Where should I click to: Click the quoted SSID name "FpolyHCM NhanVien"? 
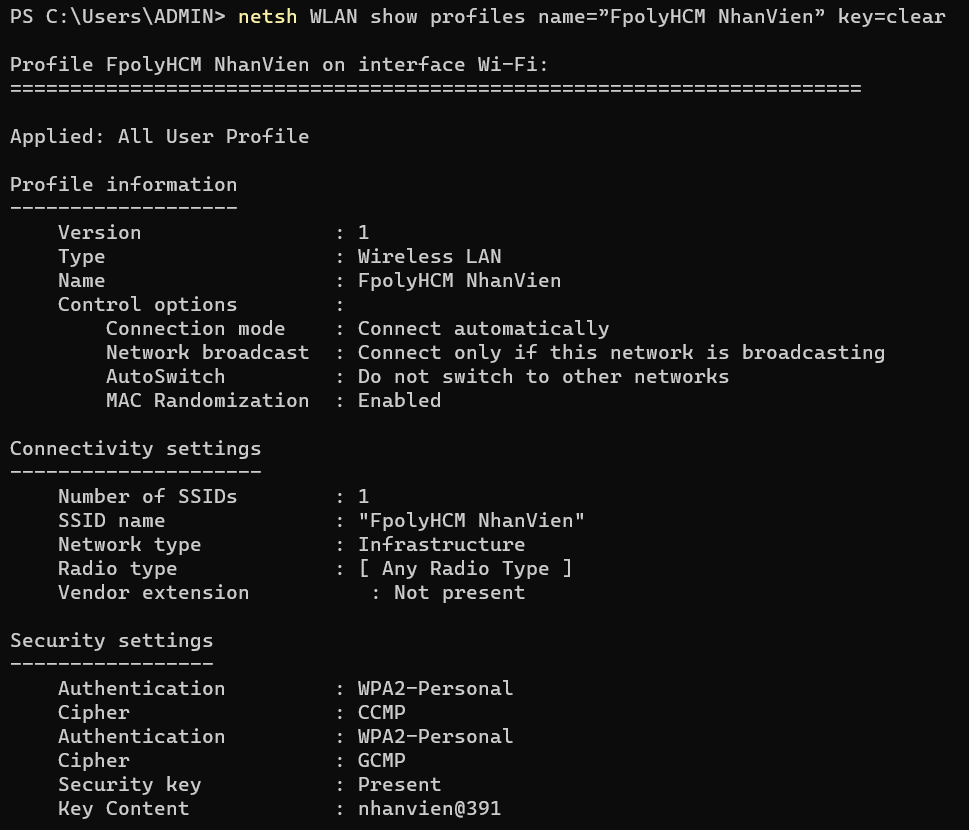coord(471,521)
